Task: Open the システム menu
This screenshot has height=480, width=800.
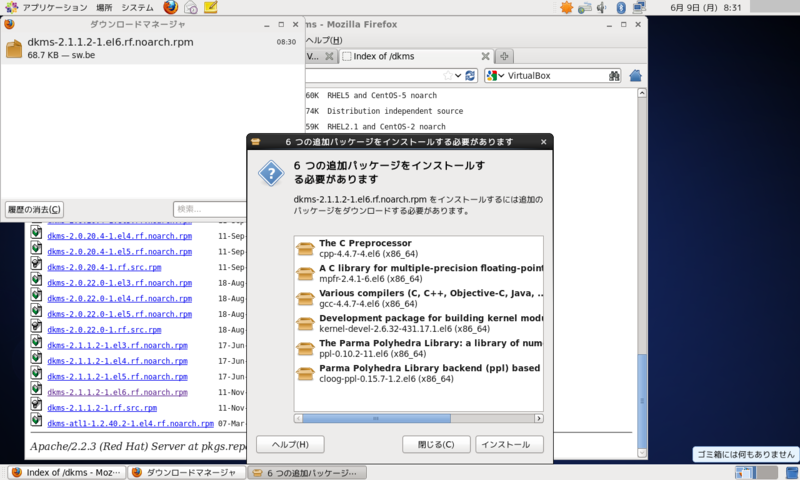Action: [137, 7]
